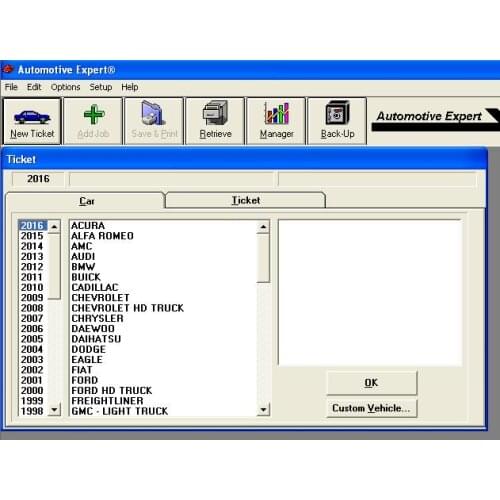
Task: Open the Options menu
Action: pyautogui.click(x=65, y=87)
